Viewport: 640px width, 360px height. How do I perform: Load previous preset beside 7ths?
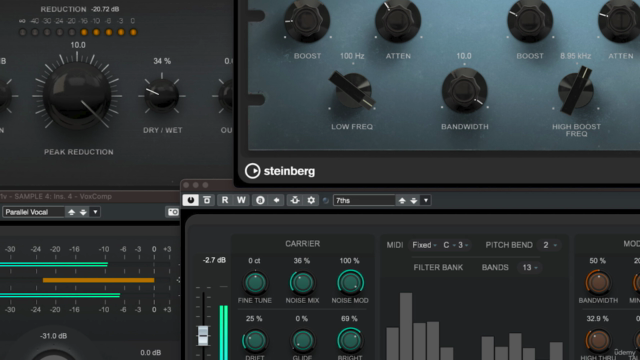tap(402, 200)
